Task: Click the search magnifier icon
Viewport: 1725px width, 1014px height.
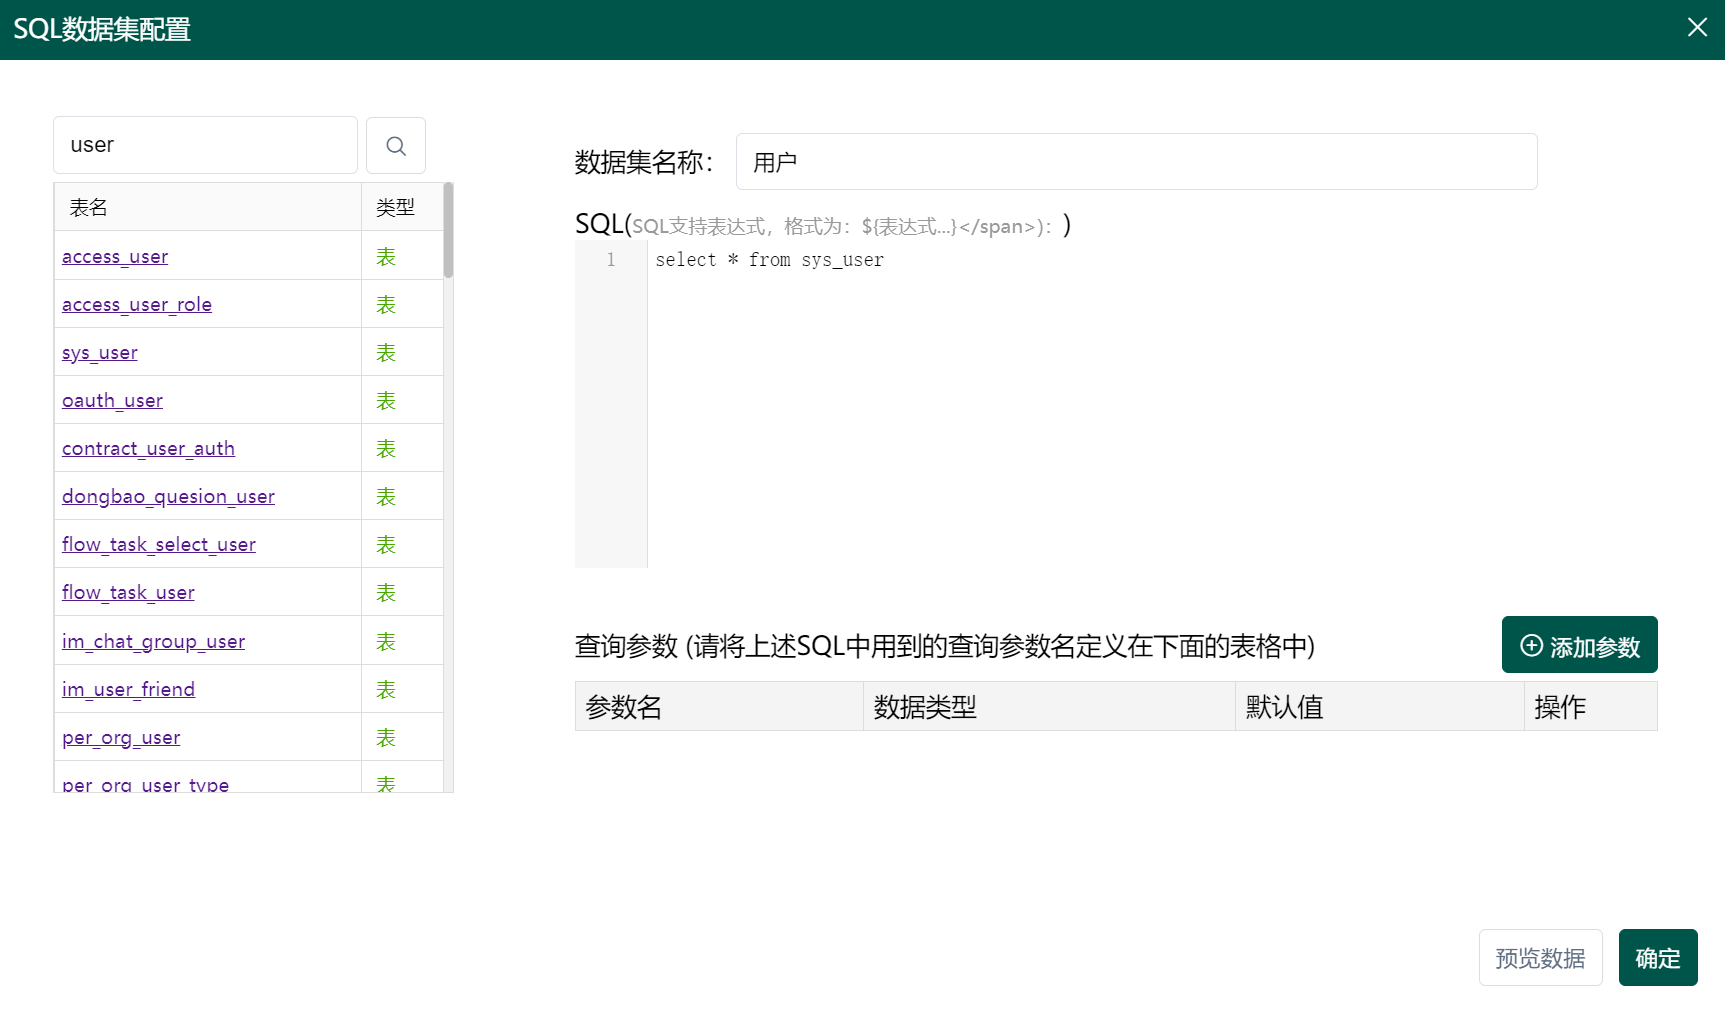Action: click(395, 145)
